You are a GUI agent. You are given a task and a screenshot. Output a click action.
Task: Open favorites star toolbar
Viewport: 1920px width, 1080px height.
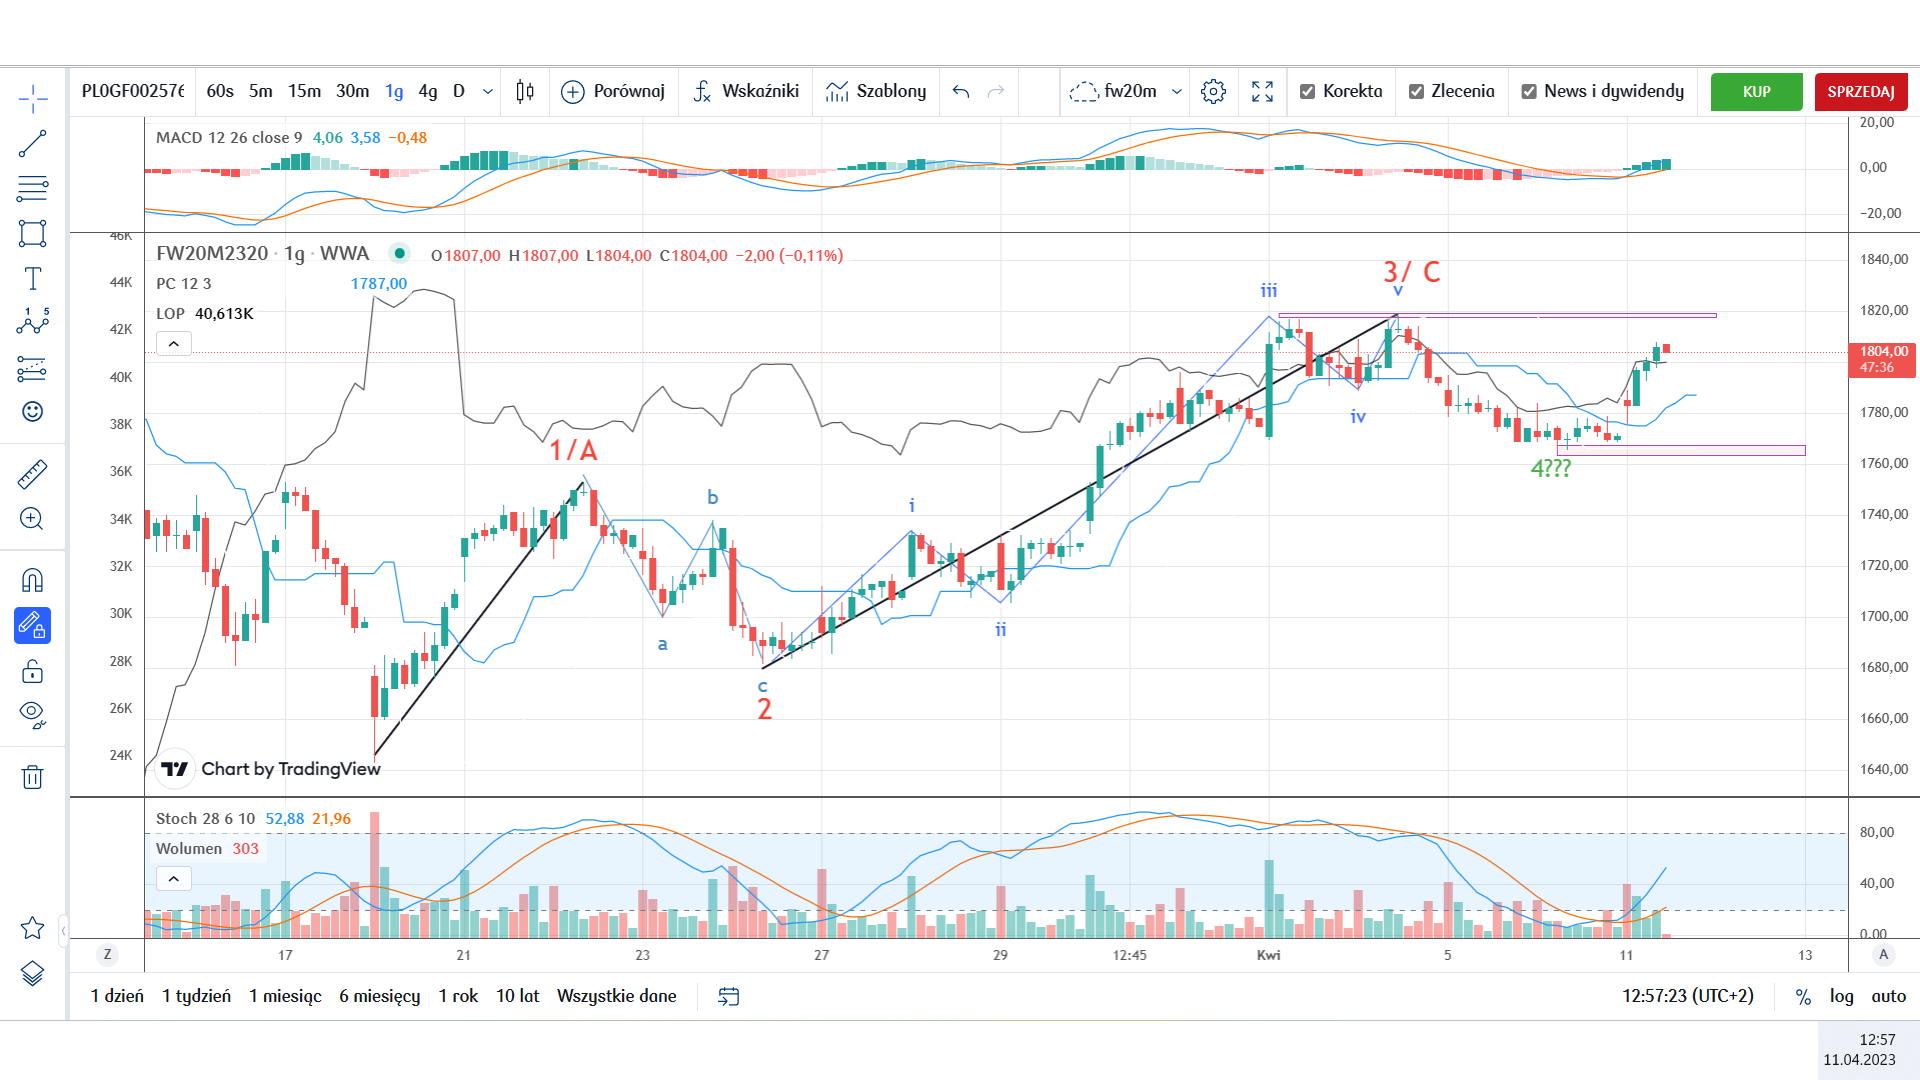point(32,928)
